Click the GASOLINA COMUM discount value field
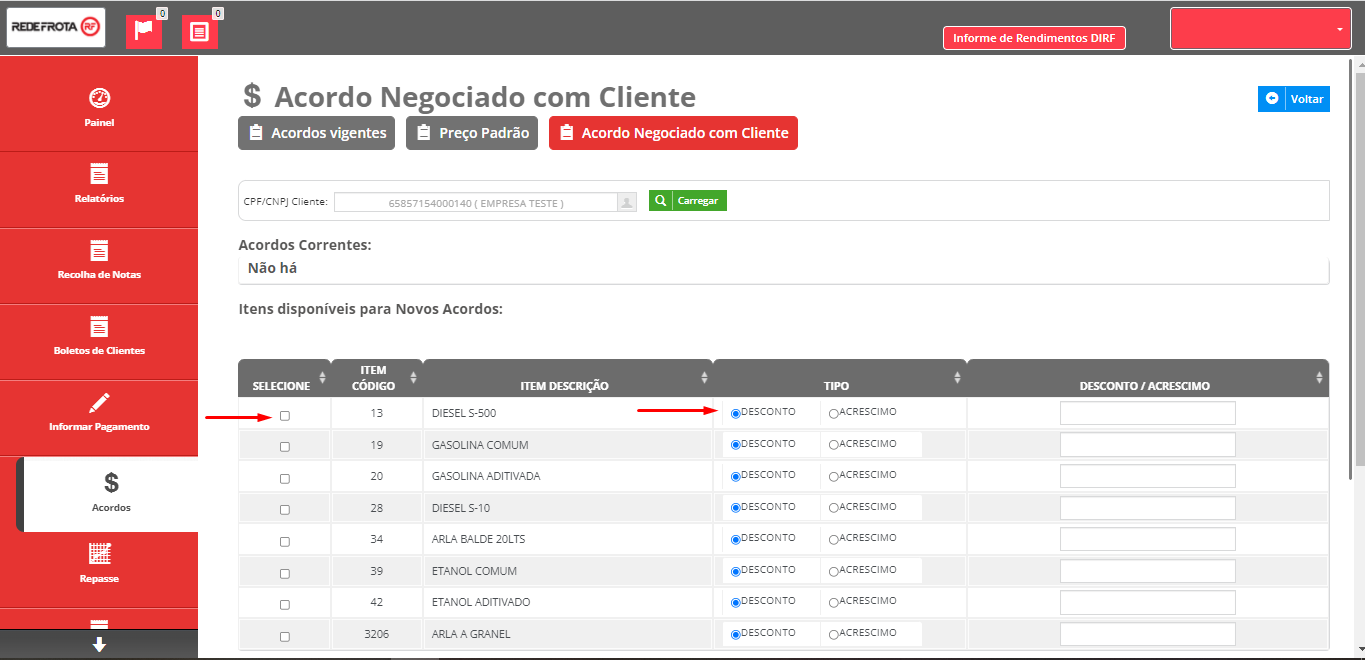 [x=1148, y=445]
